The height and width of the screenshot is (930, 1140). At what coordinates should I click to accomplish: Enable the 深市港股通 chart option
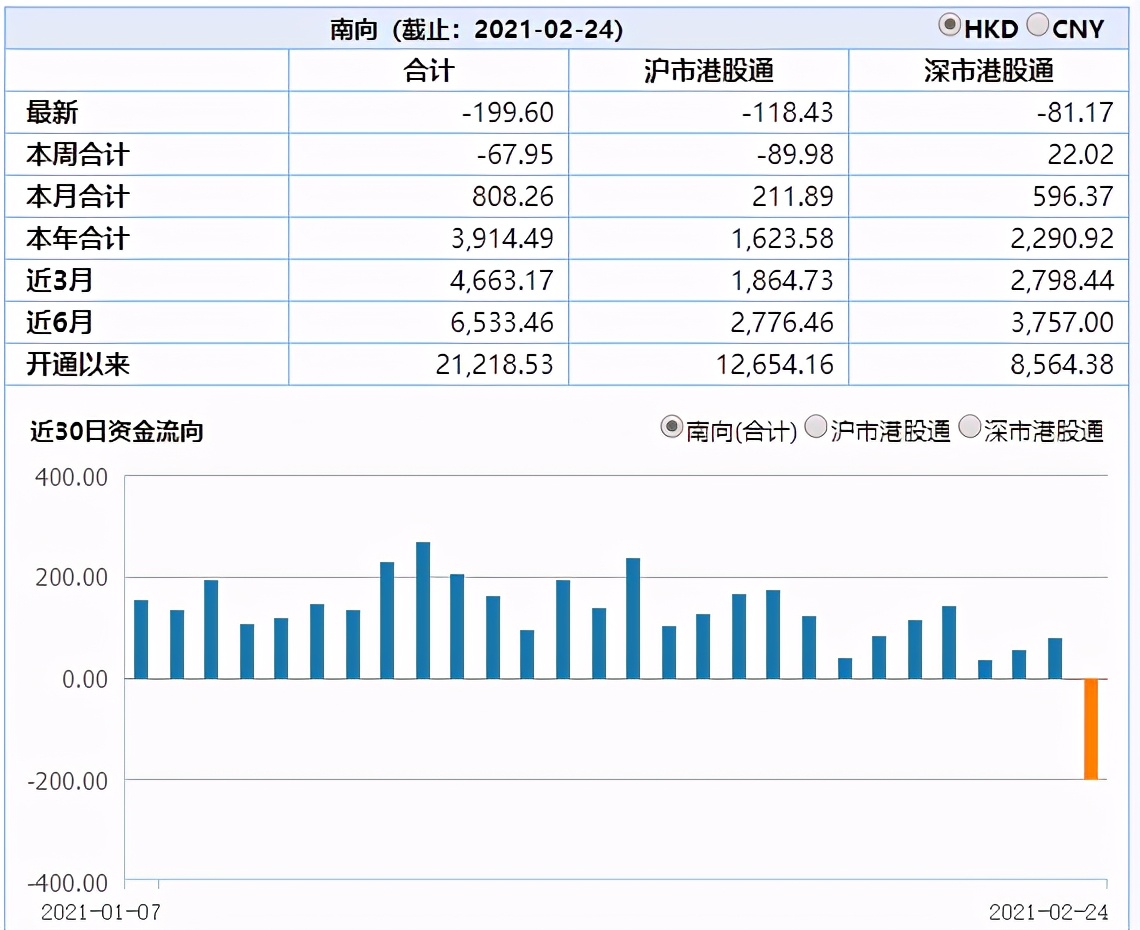click(x=968, y=428)
